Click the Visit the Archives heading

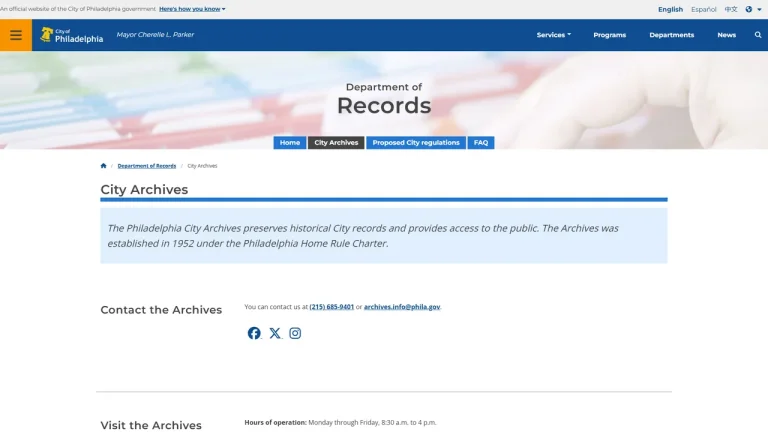[x=151, y=425]
